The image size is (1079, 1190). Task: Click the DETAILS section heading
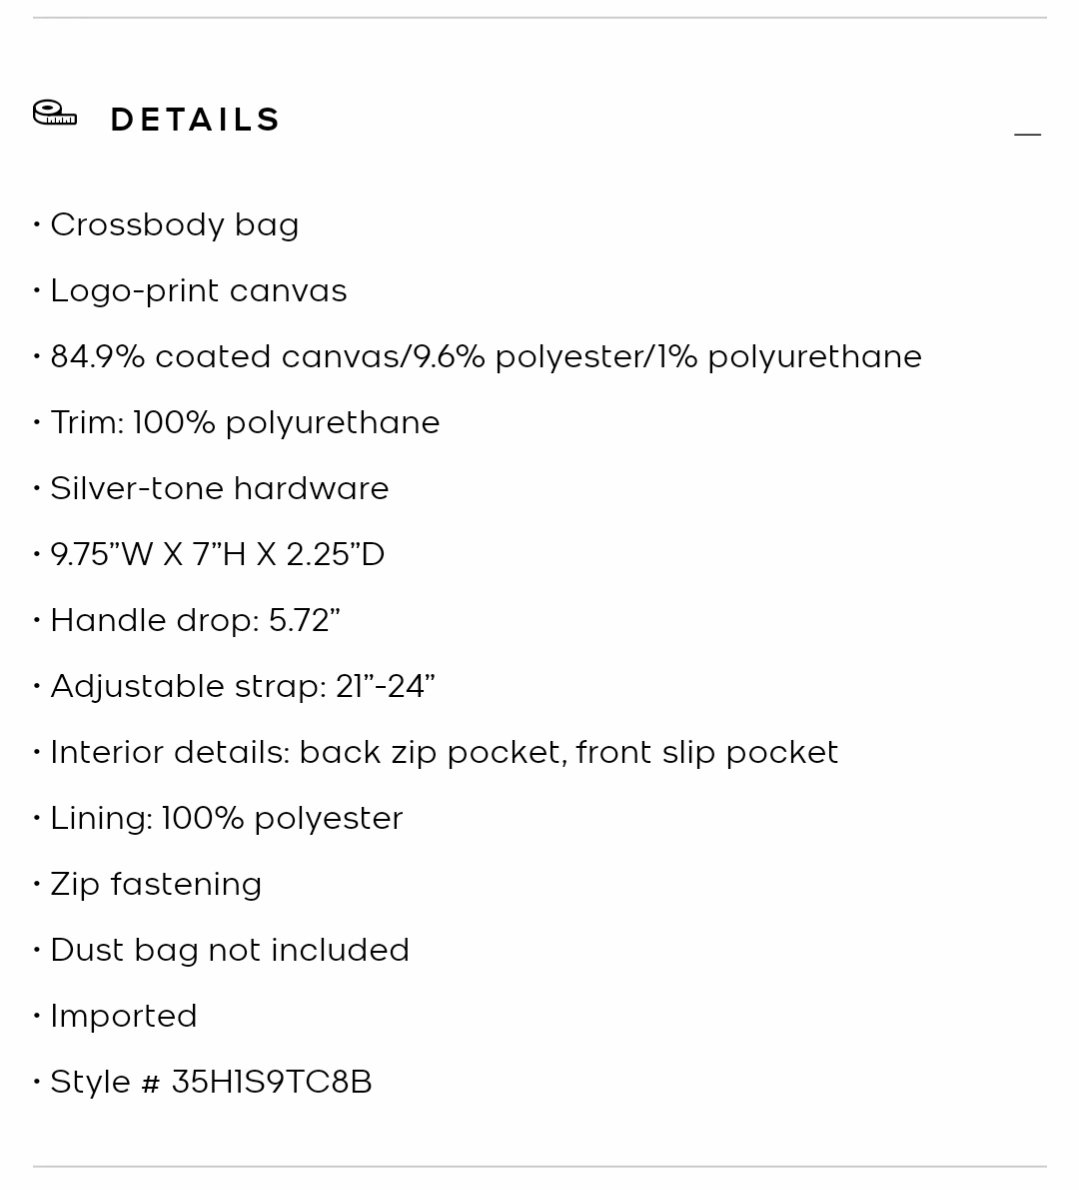[x=195, y=120]
